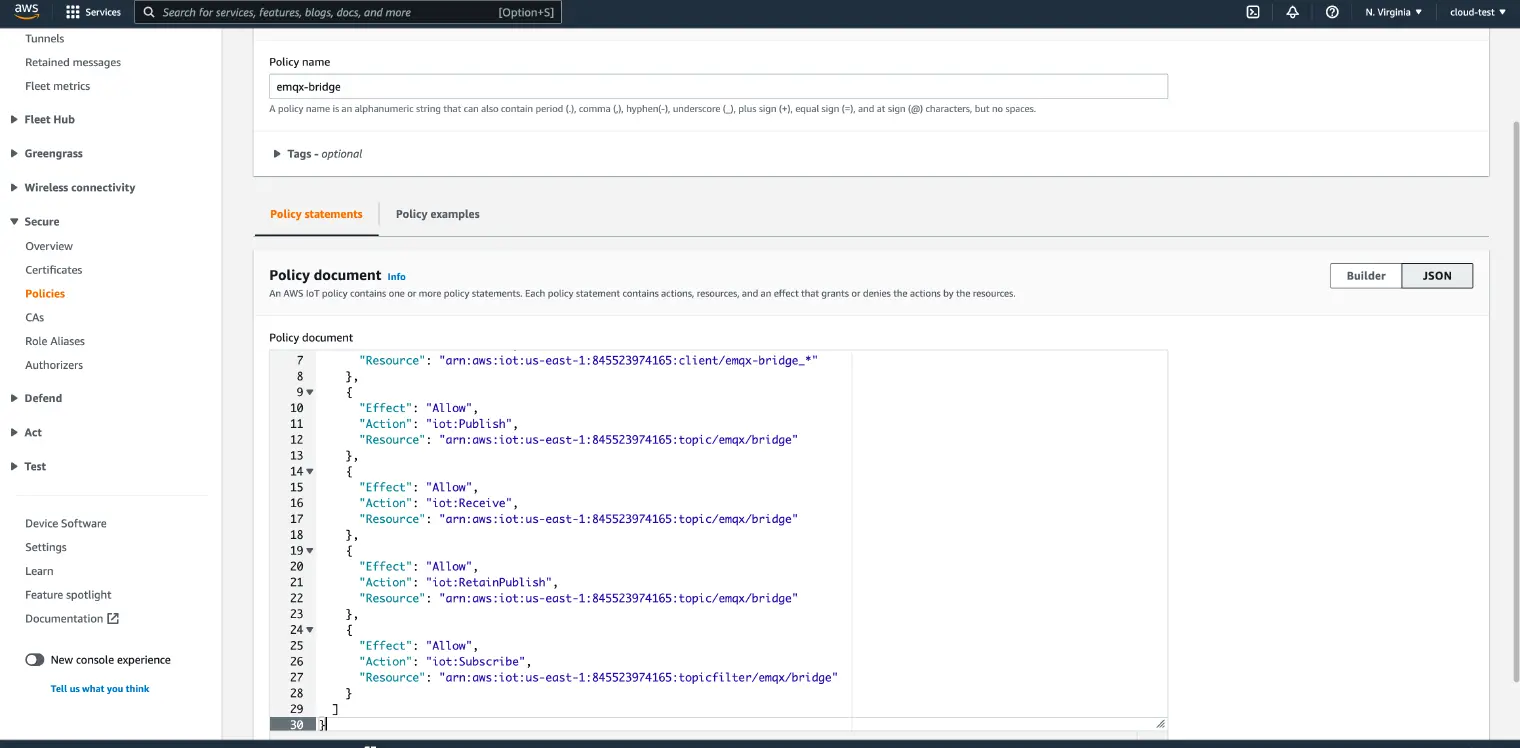Viewport: 1520px width, 748px height.
Task: Open Retained messages in the sidebar
Action: click(x=73, y=62)
